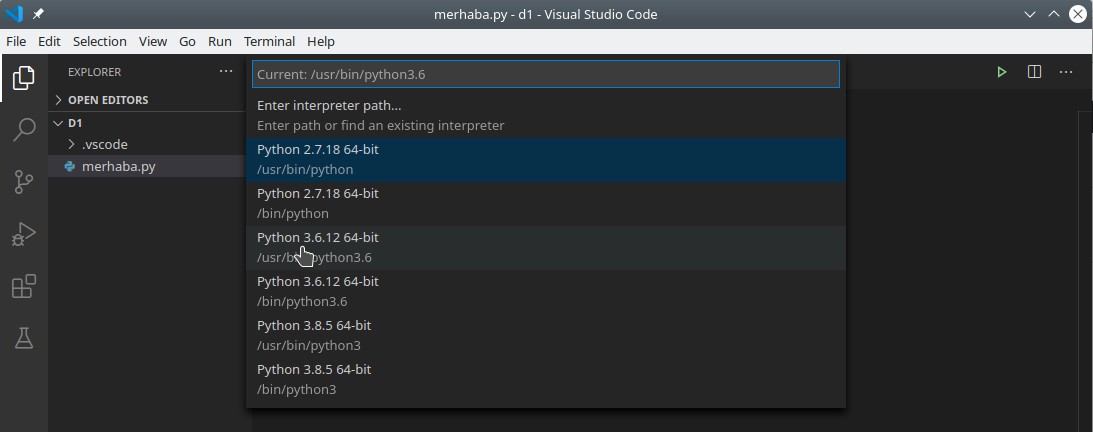Image resolution: width=1093 pixels, height=432 pixels.
Task: Open the File menu
Action: 16,41
